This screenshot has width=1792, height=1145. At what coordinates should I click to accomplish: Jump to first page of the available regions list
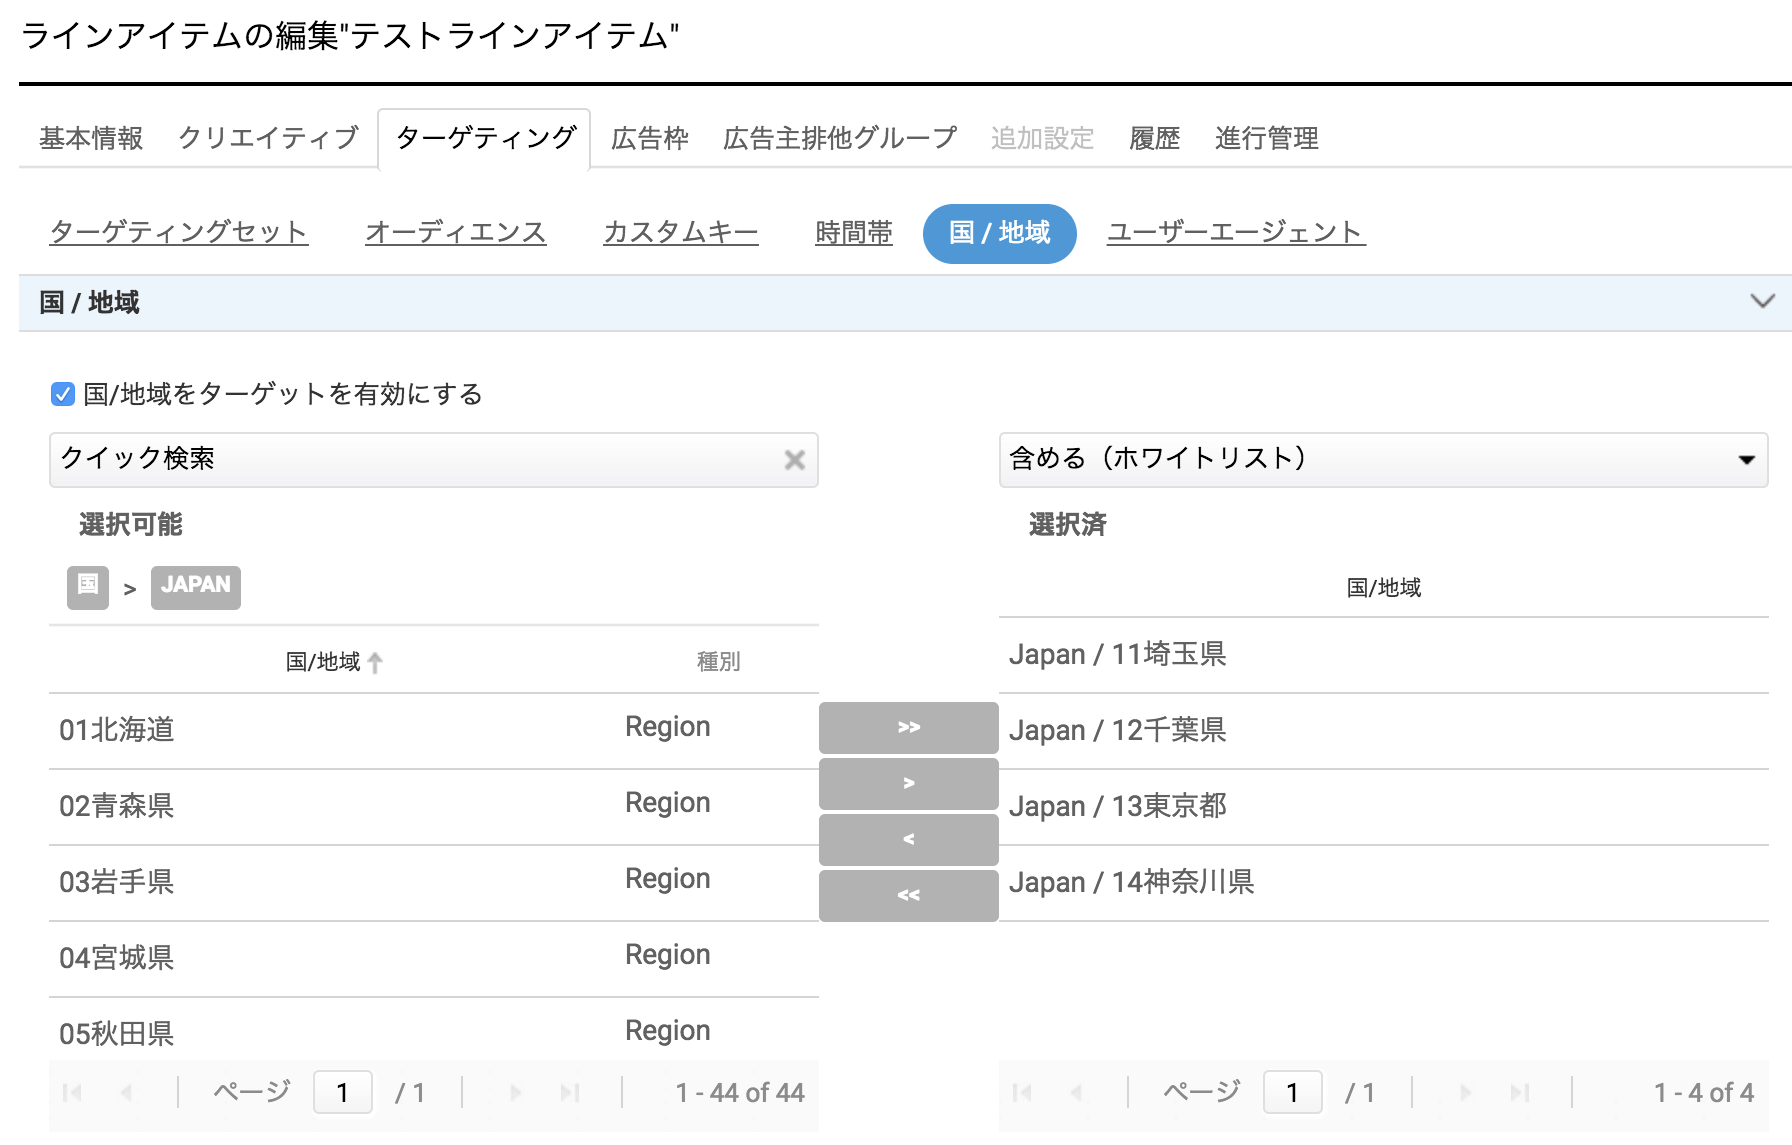(70, 1092)
